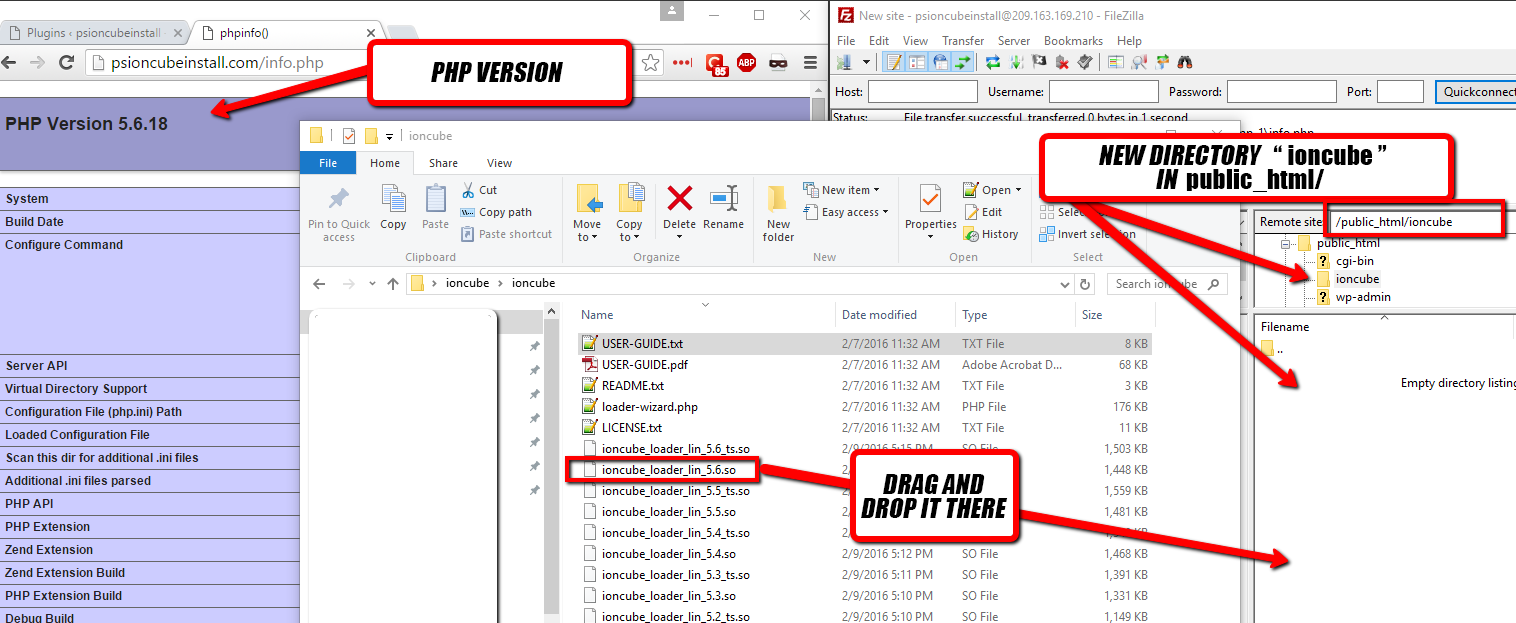Open Move to dropdown in Explorer

587,213
